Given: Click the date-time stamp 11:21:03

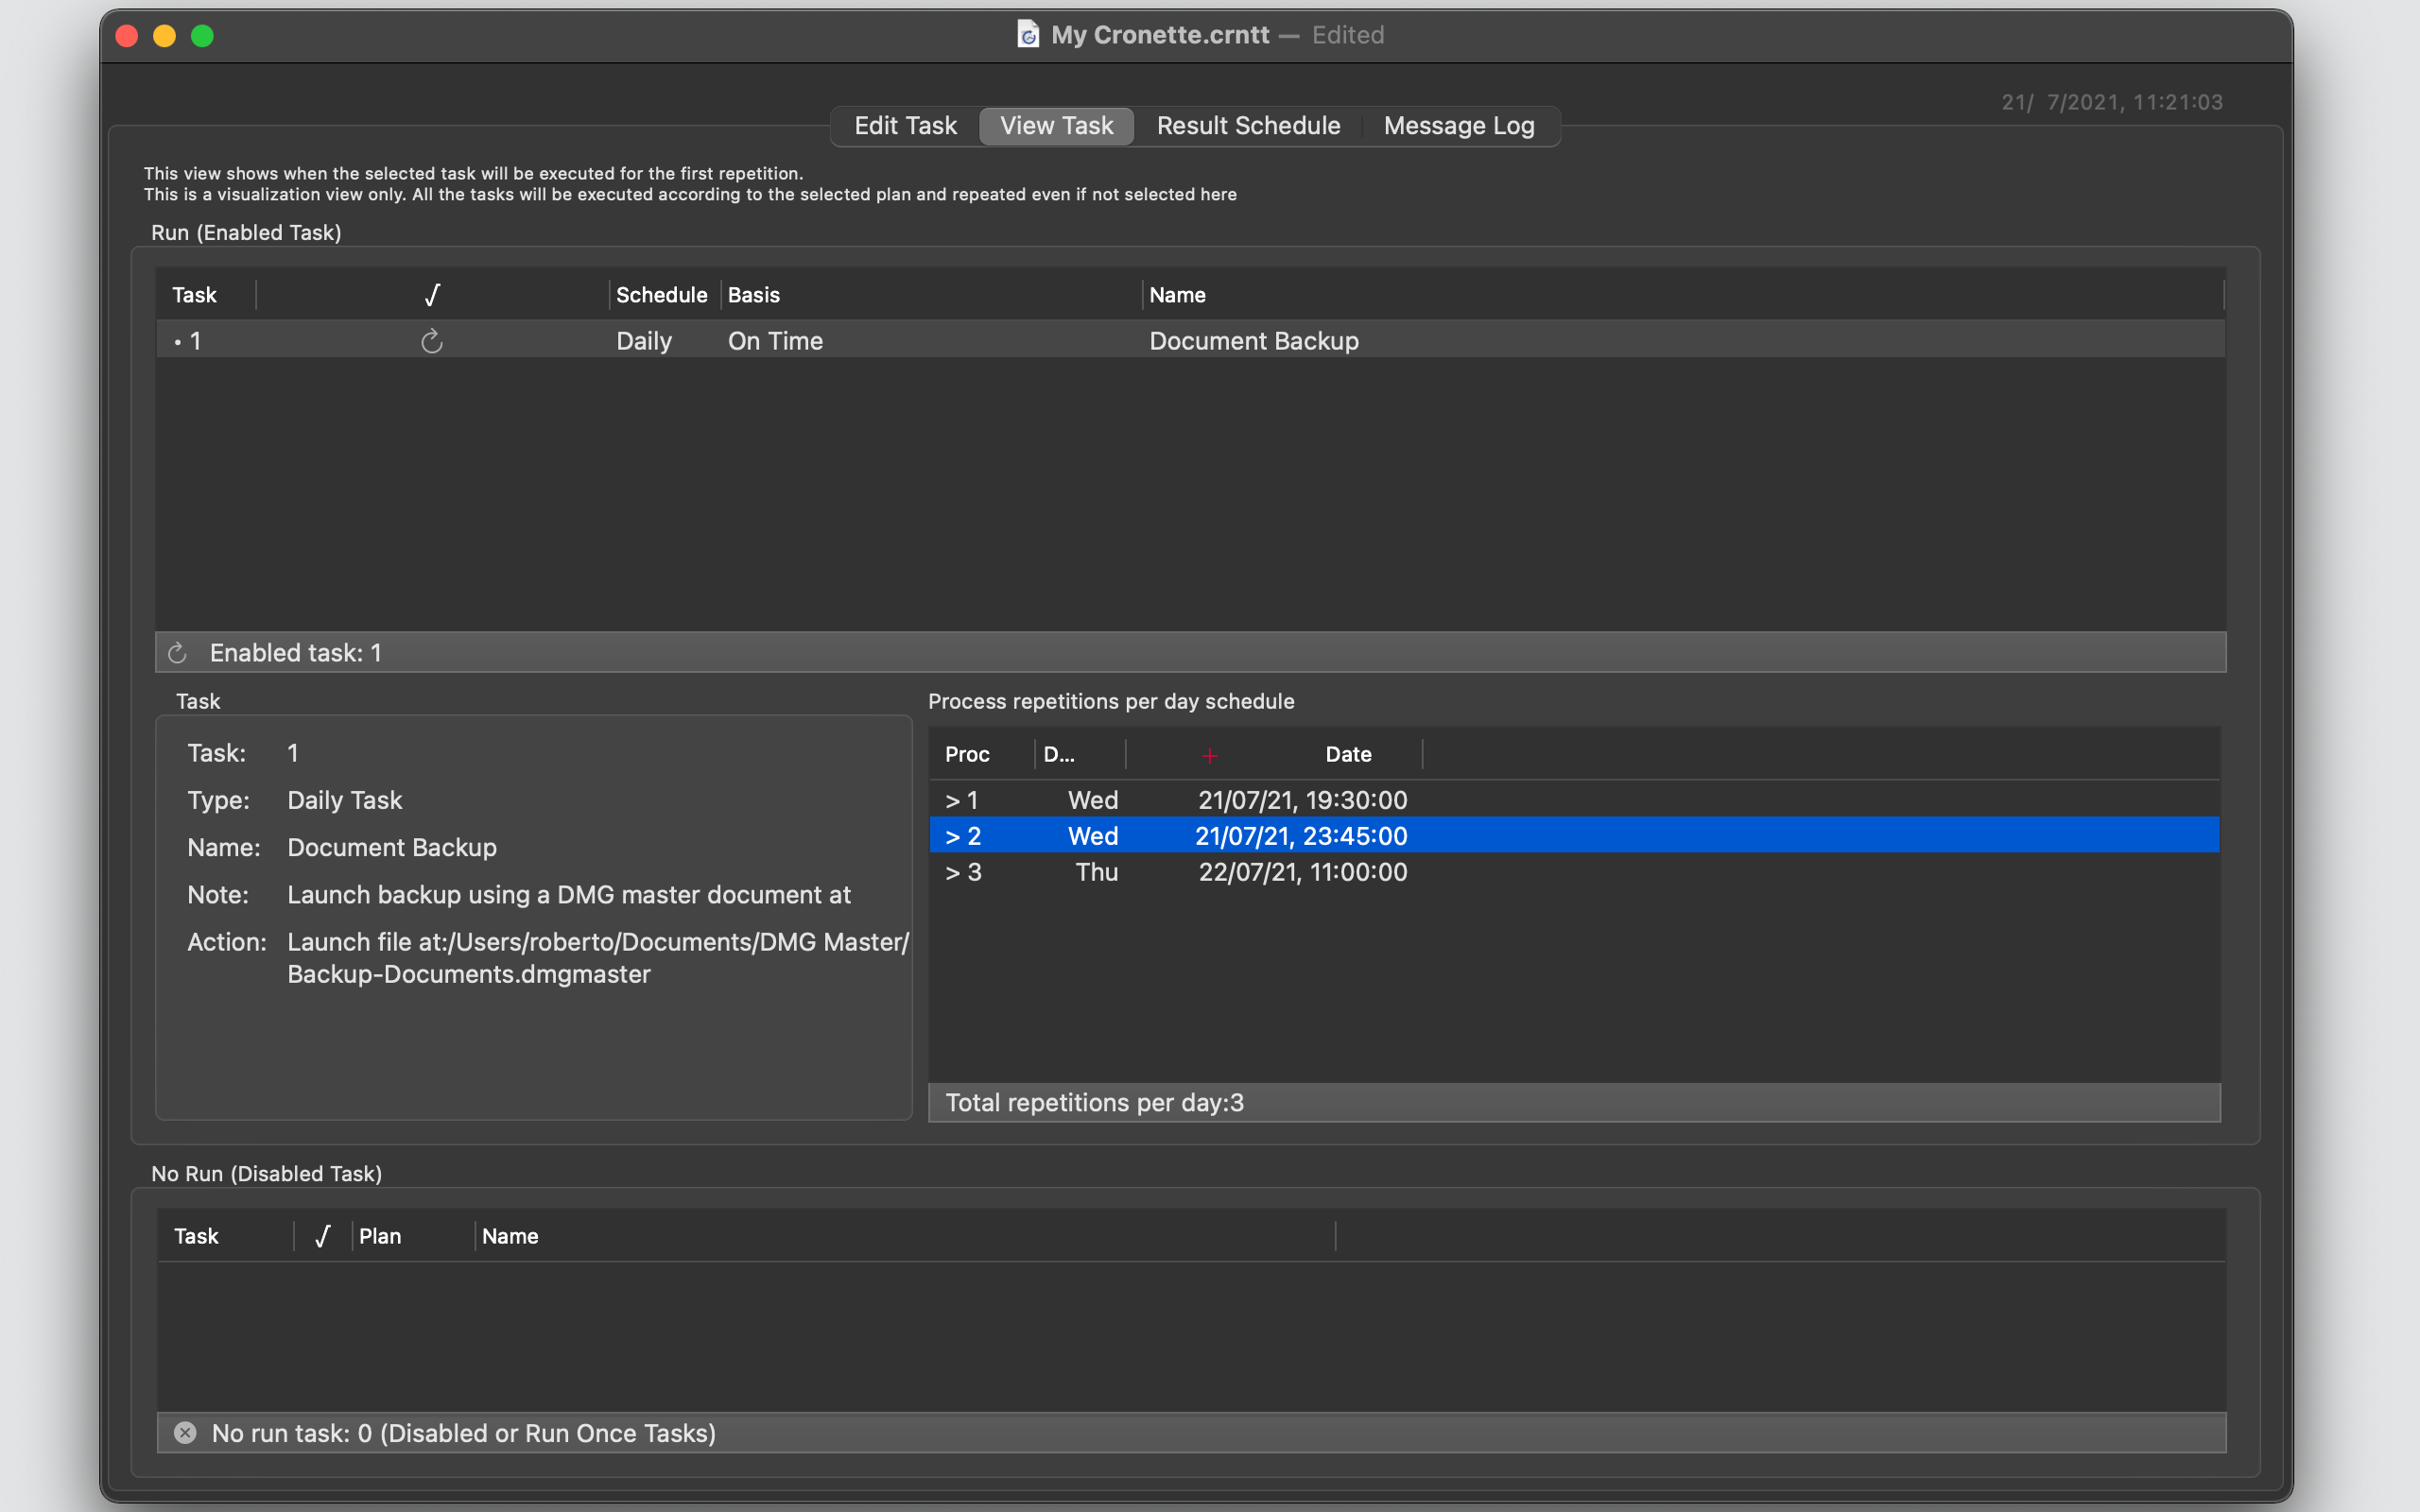Looking at the screenshot, I should (x=2112, y=102).
